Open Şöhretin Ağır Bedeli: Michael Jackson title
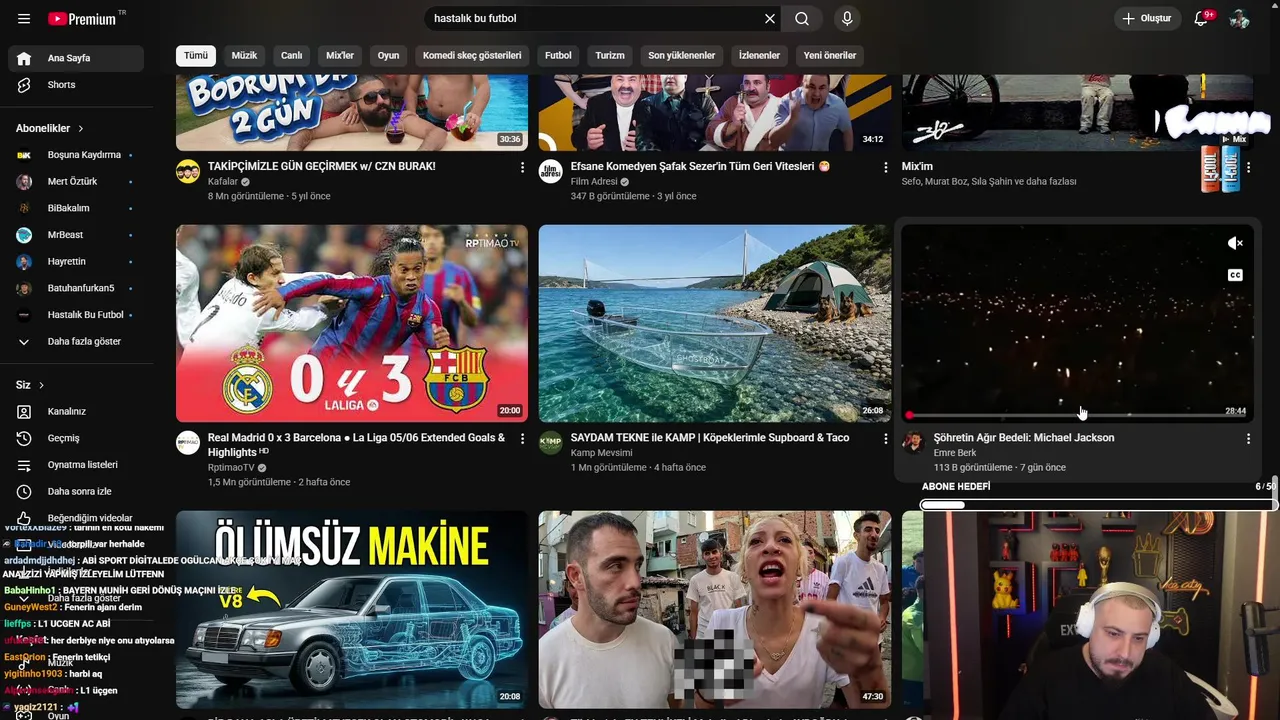This screenshot has height=720, width=1280. (x=1024, y=437)
